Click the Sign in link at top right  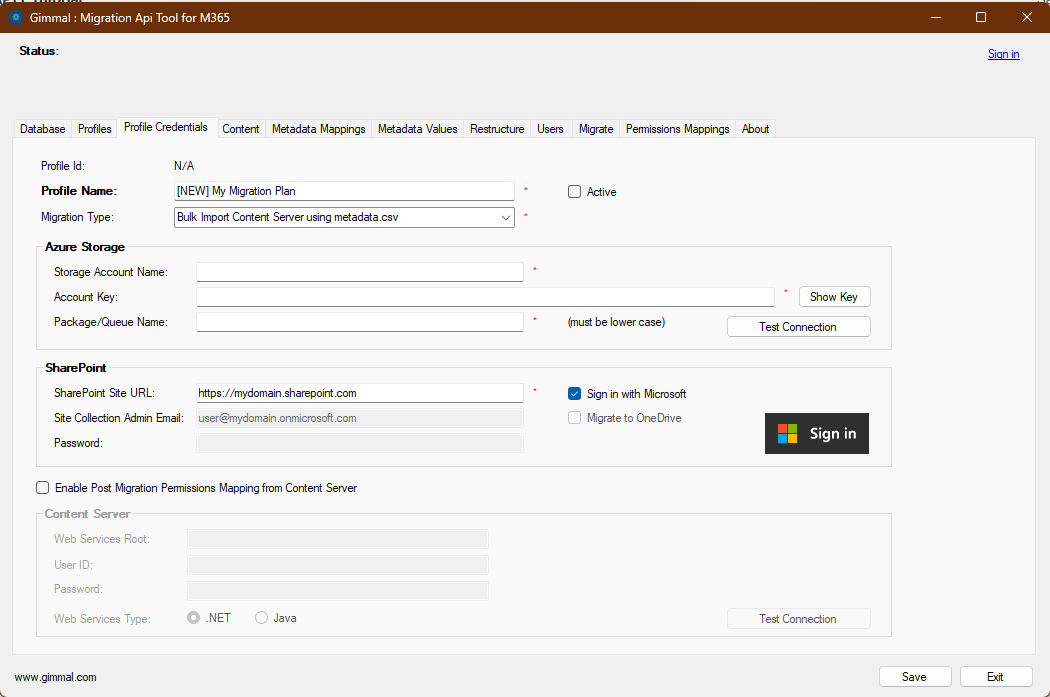coord(1003,54)
